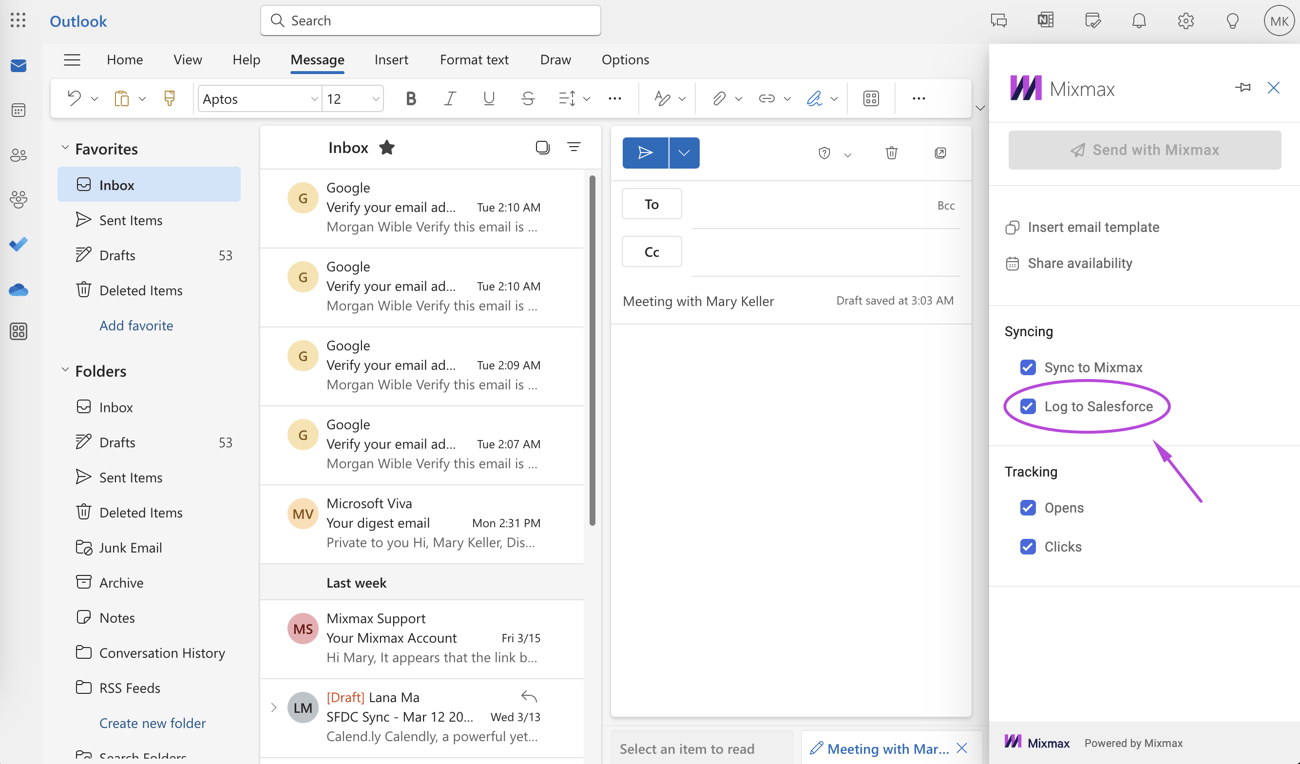Collapse the Favorites section
The height and width of the screenshot is (764, 1300).
coord(64,148)
